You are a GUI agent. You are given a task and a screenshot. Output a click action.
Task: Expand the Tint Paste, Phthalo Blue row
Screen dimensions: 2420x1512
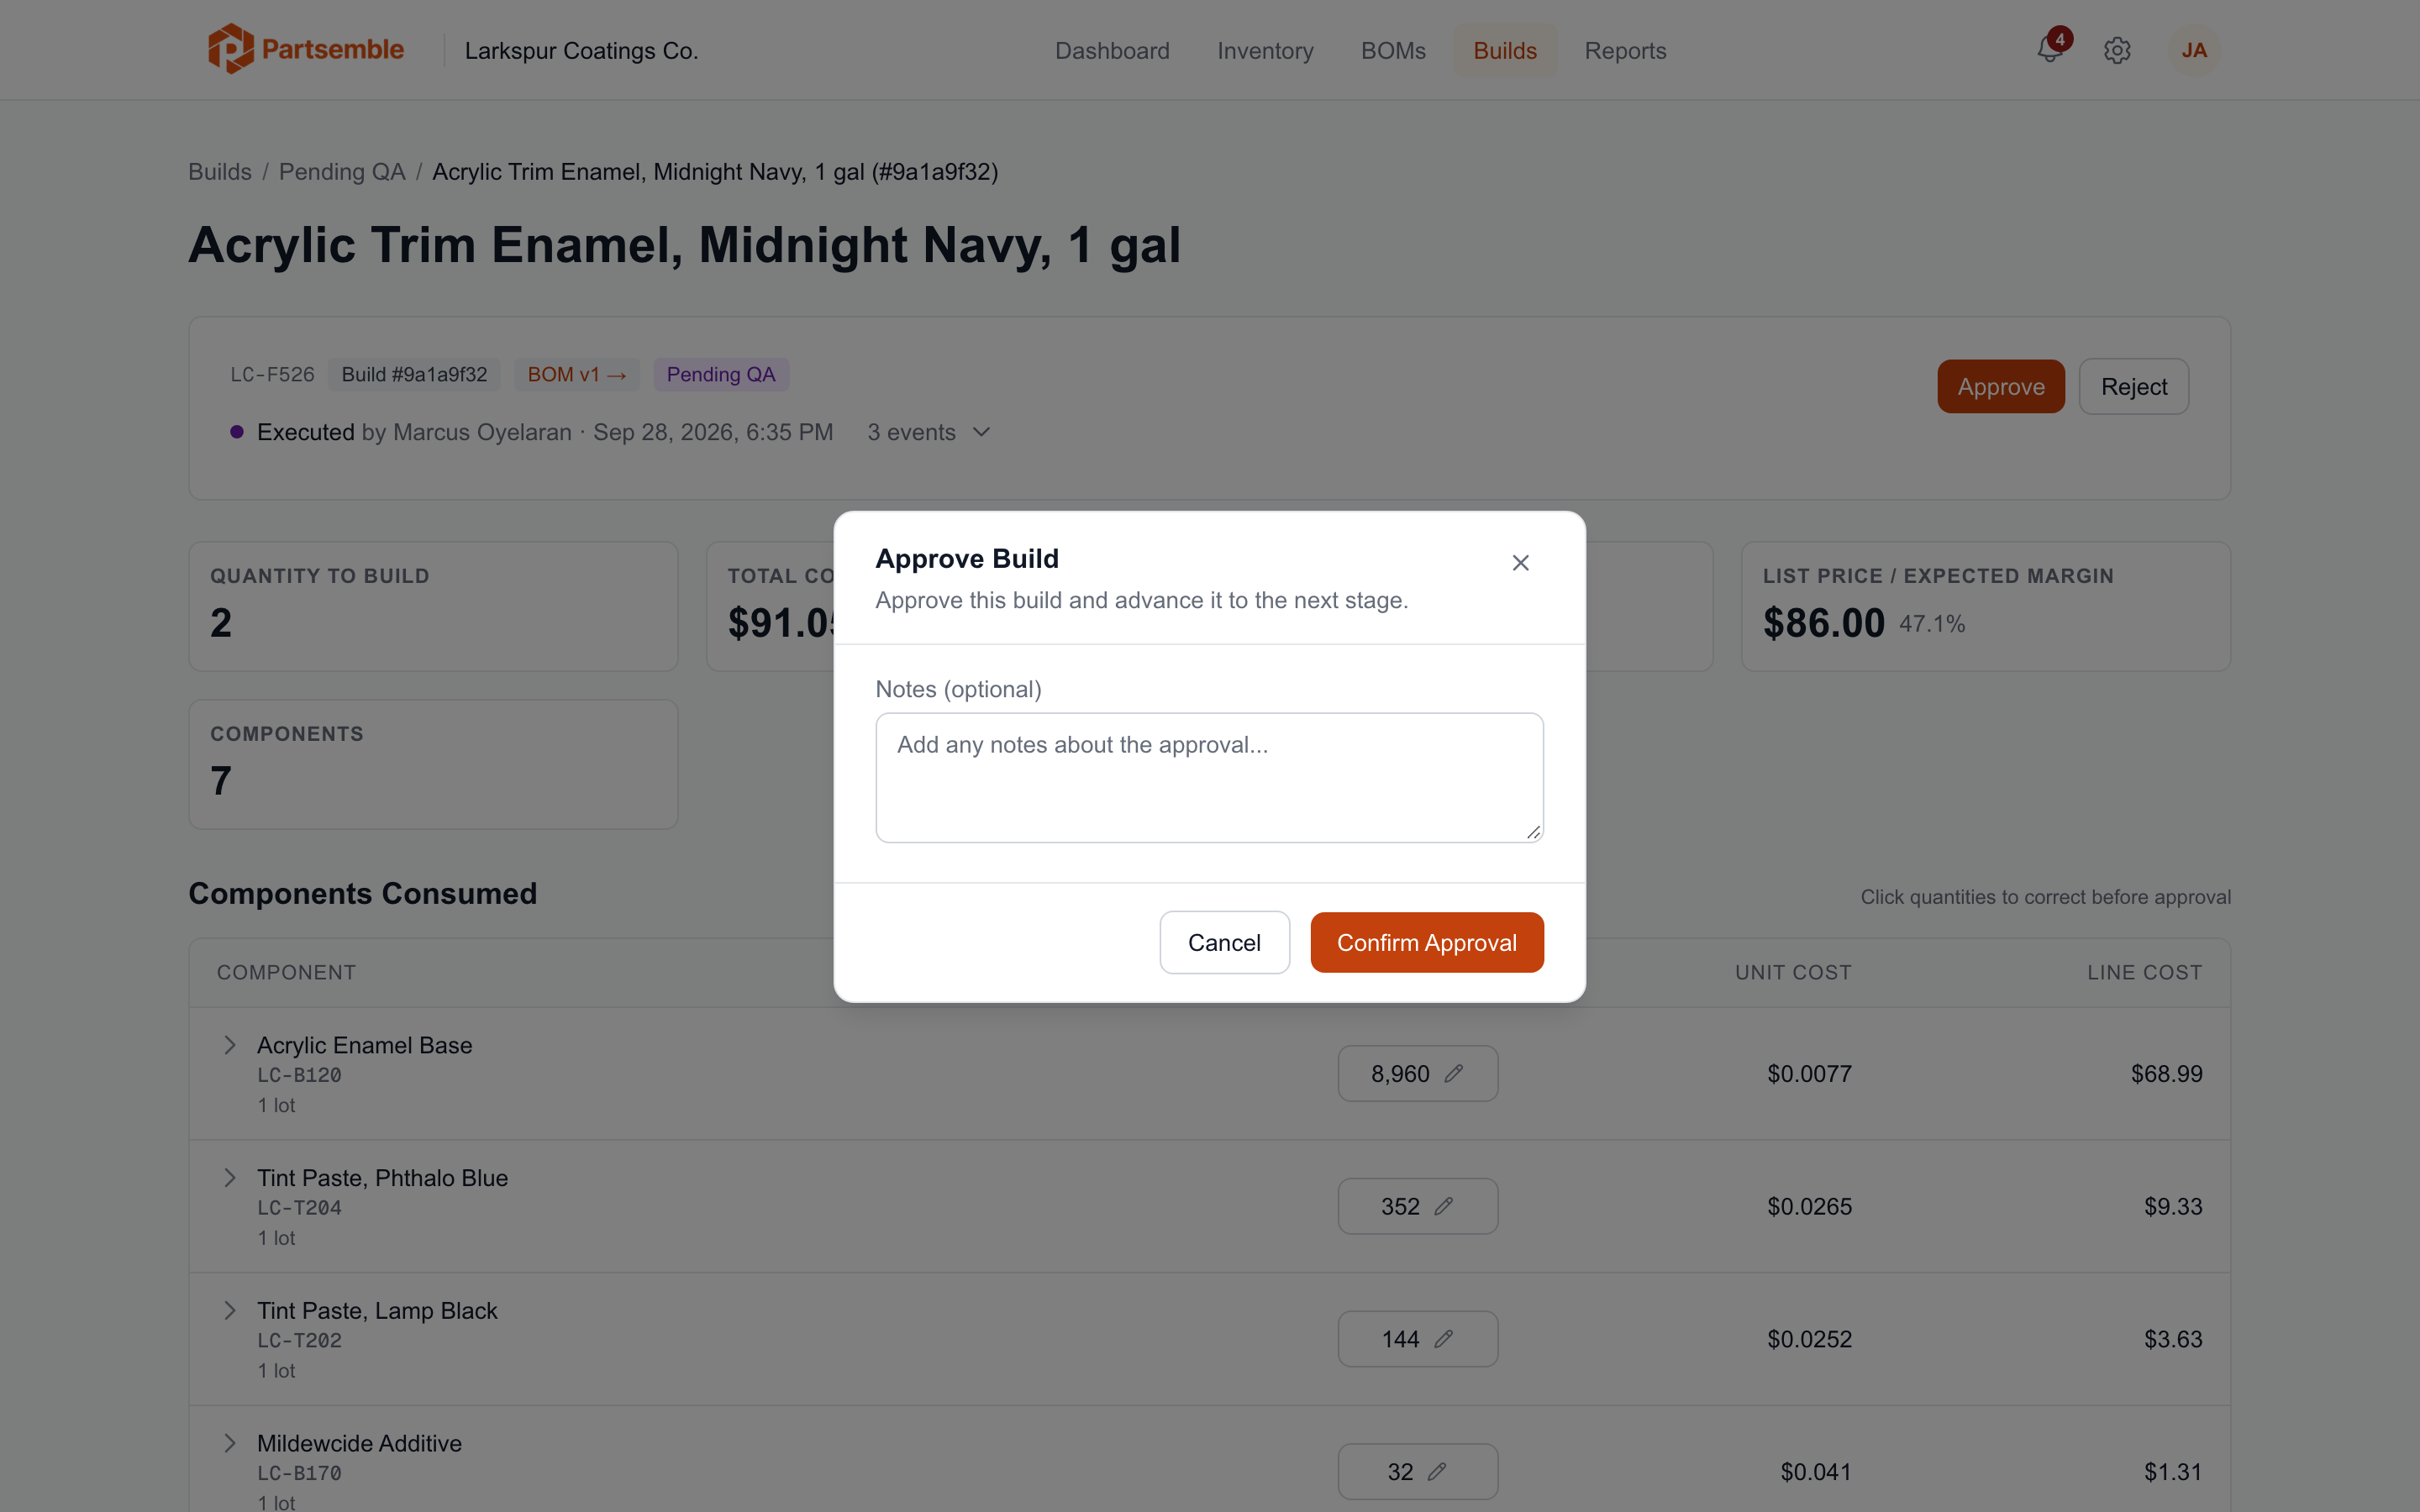[x=230, y=1178]
